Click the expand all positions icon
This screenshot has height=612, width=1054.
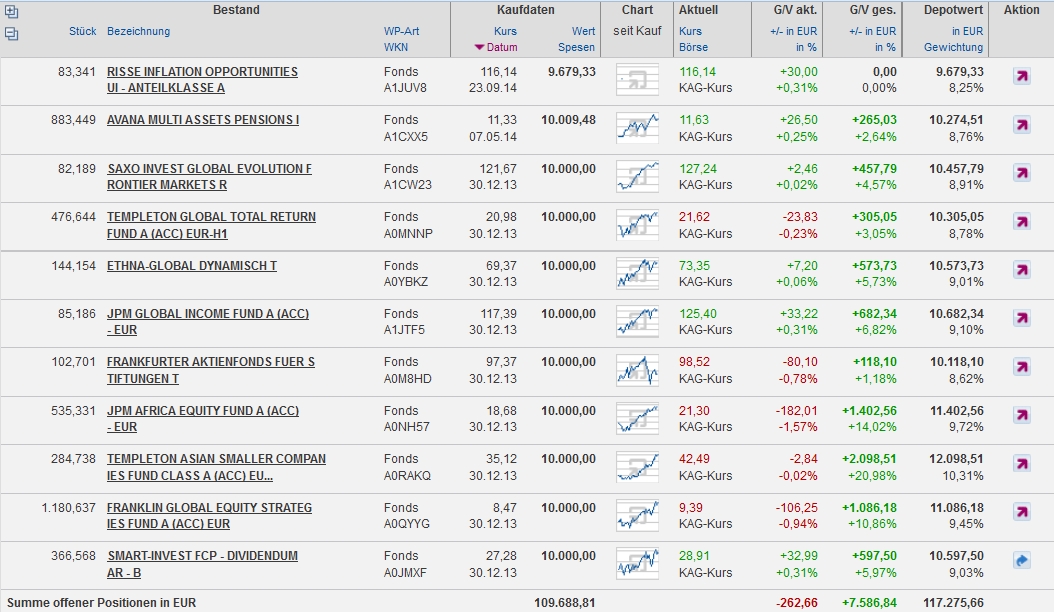click(x=11, y=13)
